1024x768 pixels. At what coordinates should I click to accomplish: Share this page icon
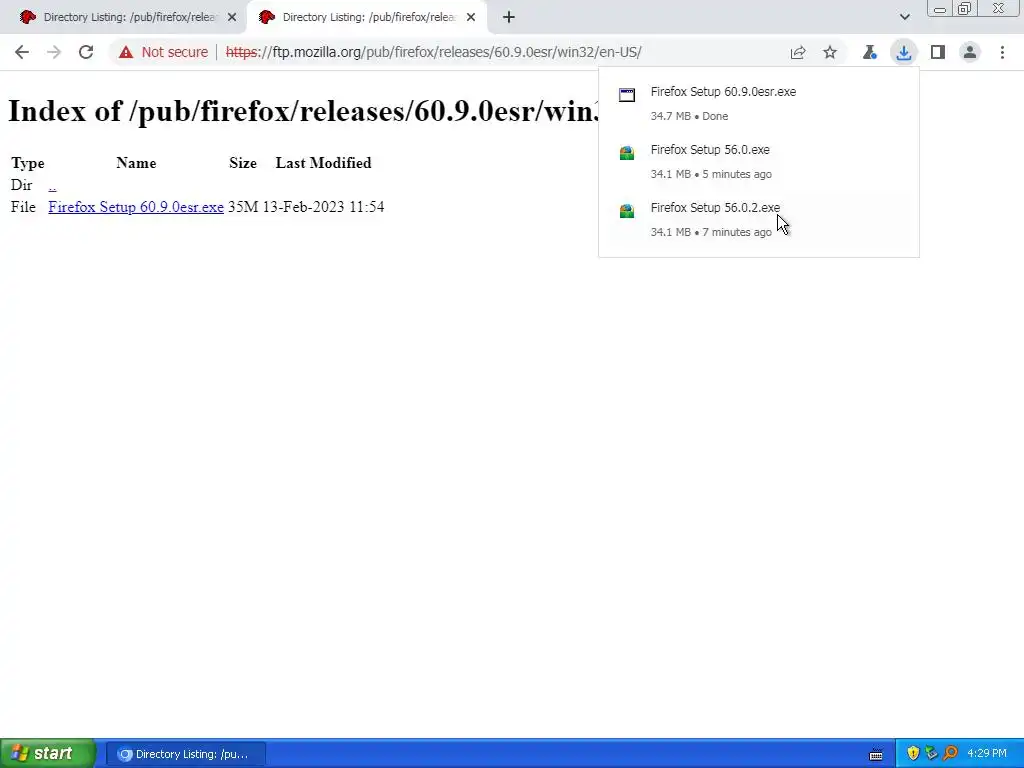coord(797,52)
